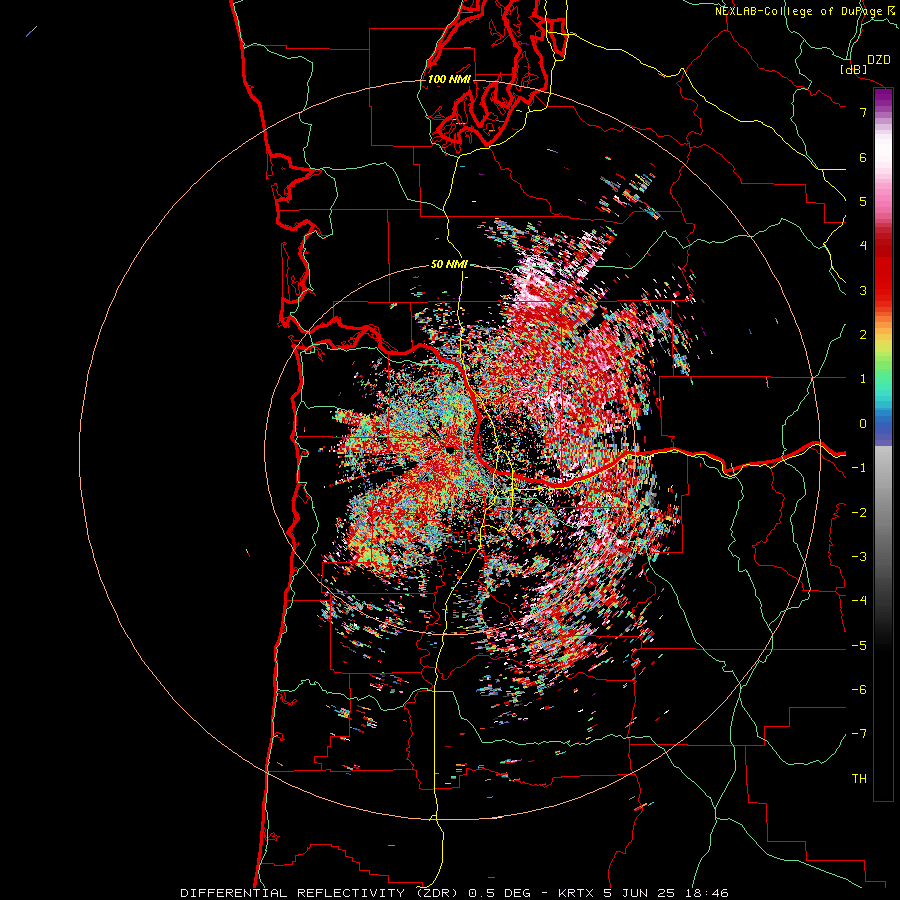Click the DZD product label

[x=879, y=60]
